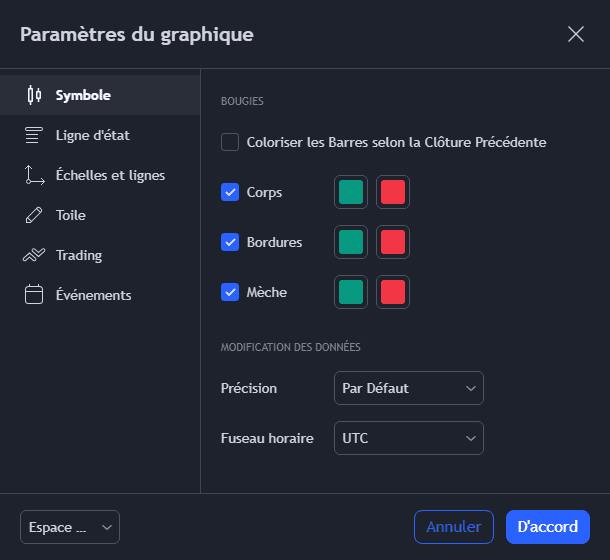Click the Échelles et lignes axes icon

pyautogui.click(x=34, y=175)
